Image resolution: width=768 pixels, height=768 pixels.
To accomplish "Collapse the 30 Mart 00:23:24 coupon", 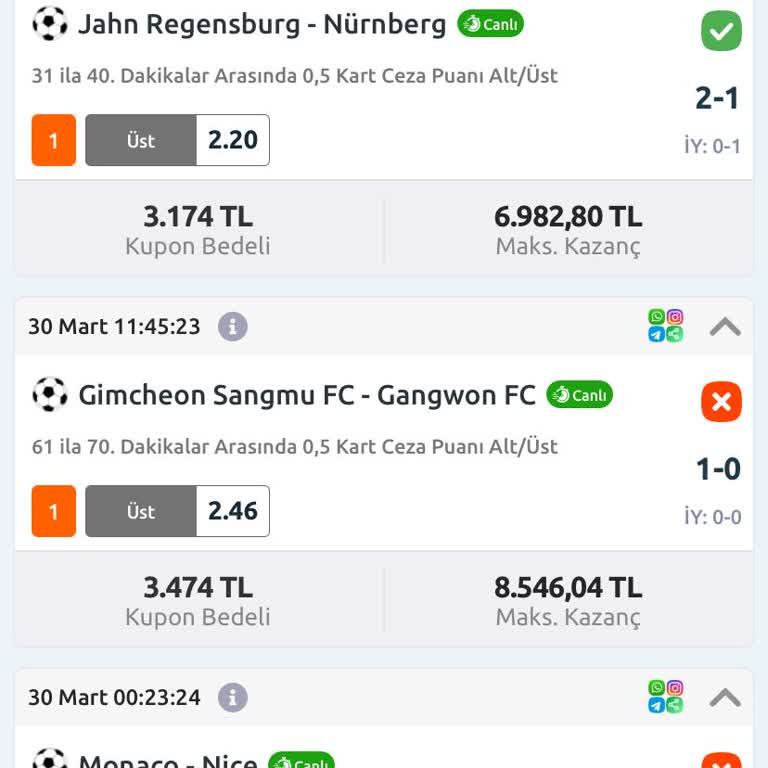I will pyautogui.click(x=725, y=697).
